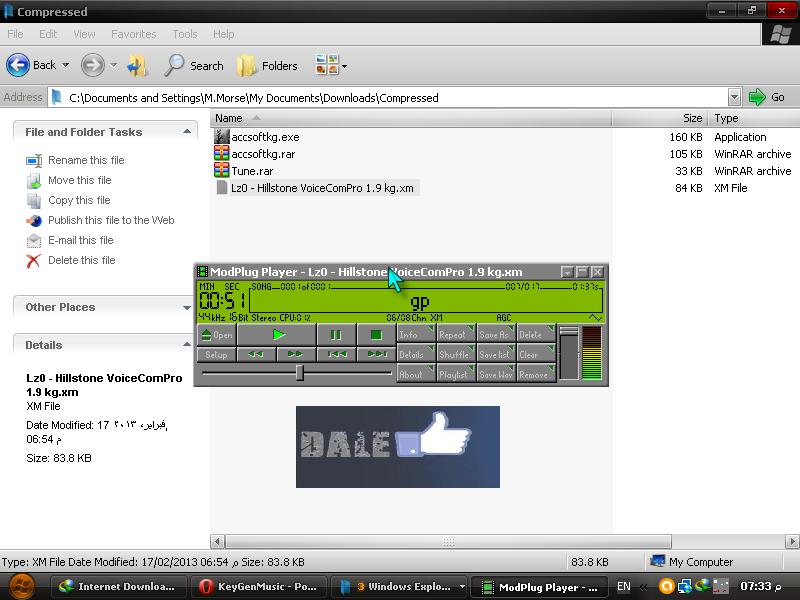Click the Info button in ModPlug Player
The width and height of the screenshot is (800, 600).
coord(416,334)
